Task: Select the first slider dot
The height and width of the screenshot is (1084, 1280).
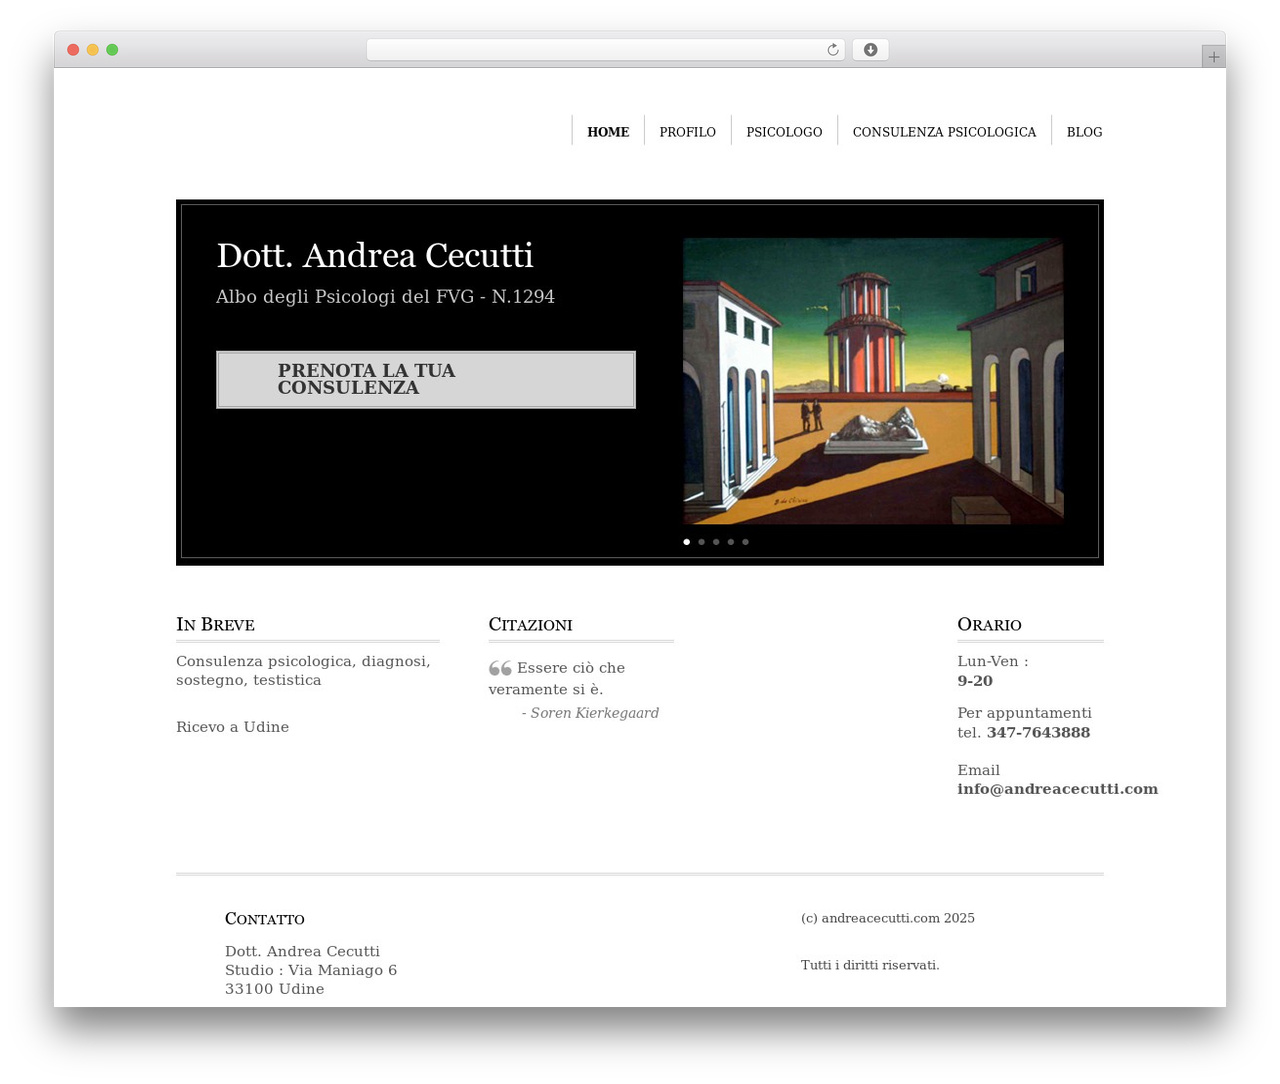Action: click(x=686, y=542)
